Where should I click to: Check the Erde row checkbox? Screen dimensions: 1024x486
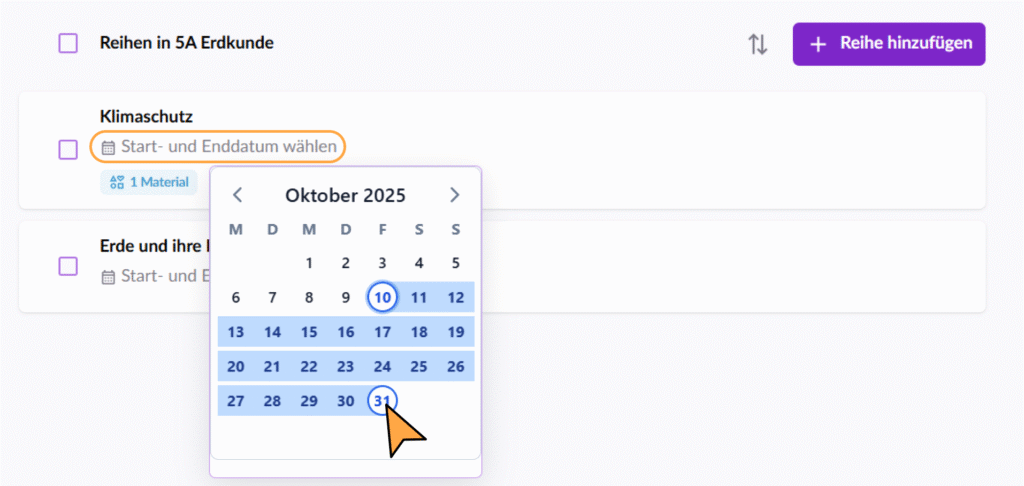point(68,266)
